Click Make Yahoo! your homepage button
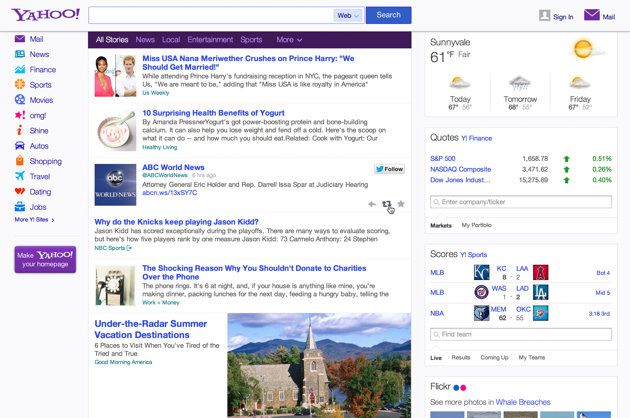Viewport: 630px width, 418px height. tap(45, 259)
